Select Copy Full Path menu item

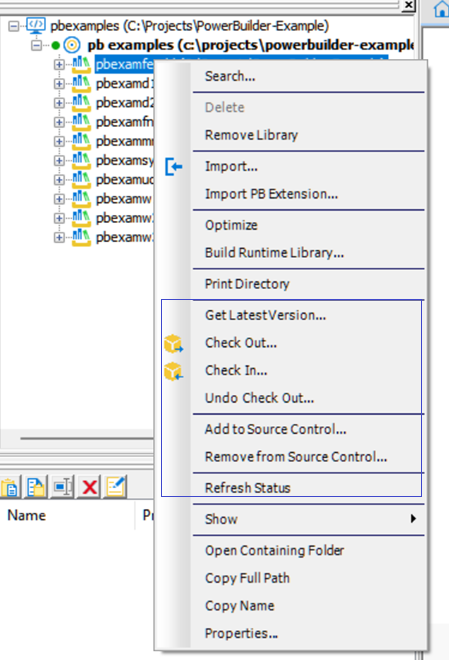tap(247, 578)
